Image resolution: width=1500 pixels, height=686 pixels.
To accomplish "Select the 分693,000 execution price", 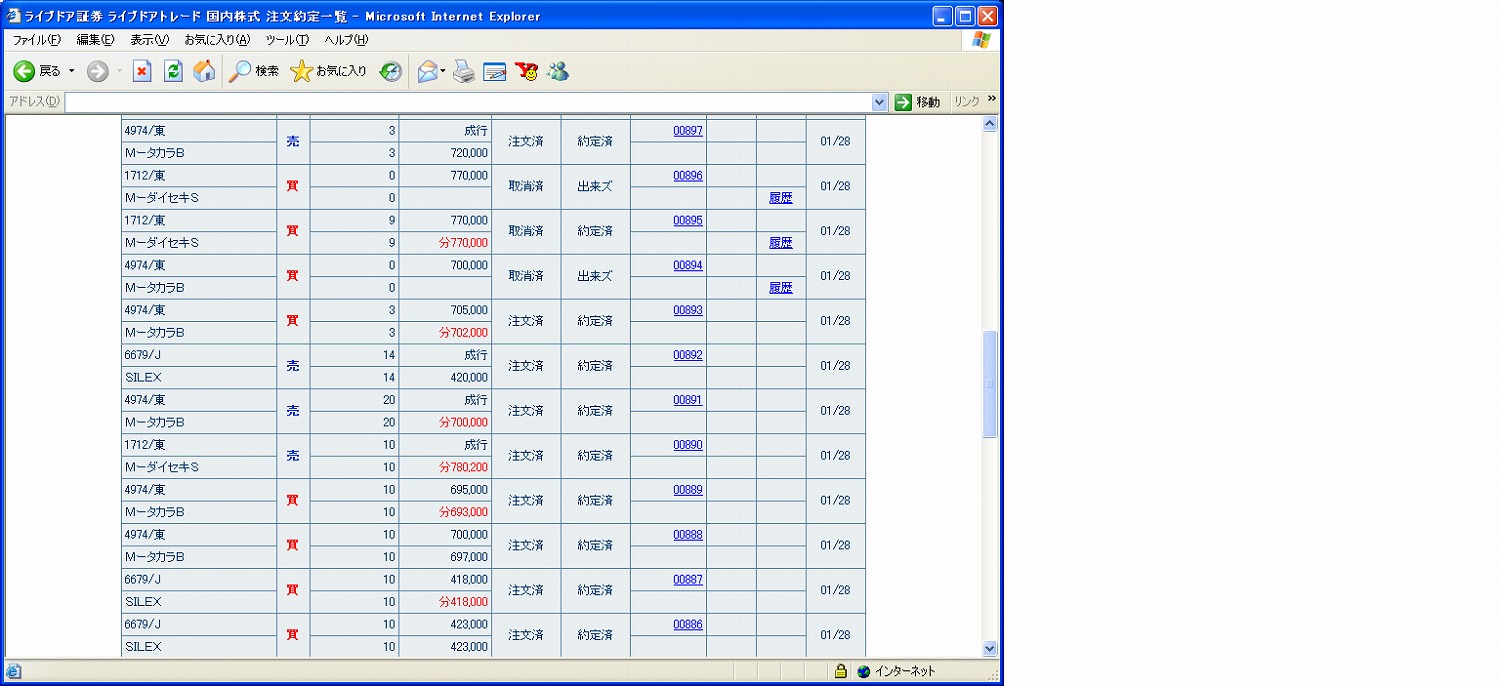I will 464,512.
